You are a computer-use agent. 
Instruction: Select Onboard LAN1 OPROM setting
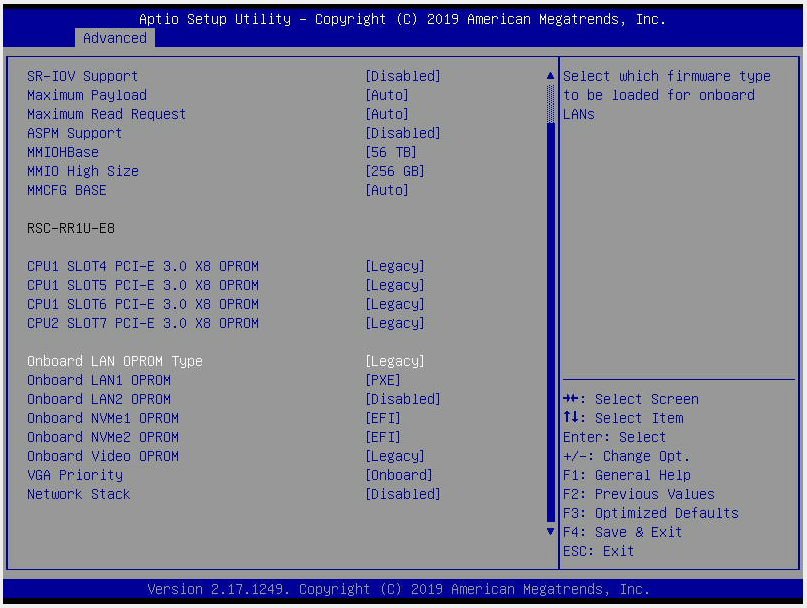pyautogui.click(x=99, y=380)
